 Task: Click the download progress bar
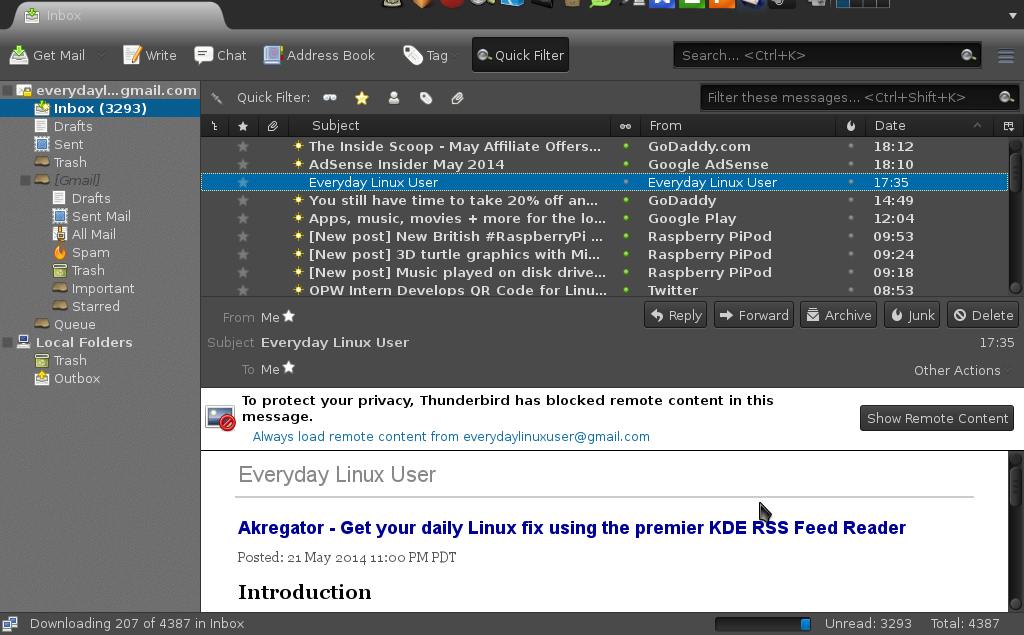[x=763, y=624]
